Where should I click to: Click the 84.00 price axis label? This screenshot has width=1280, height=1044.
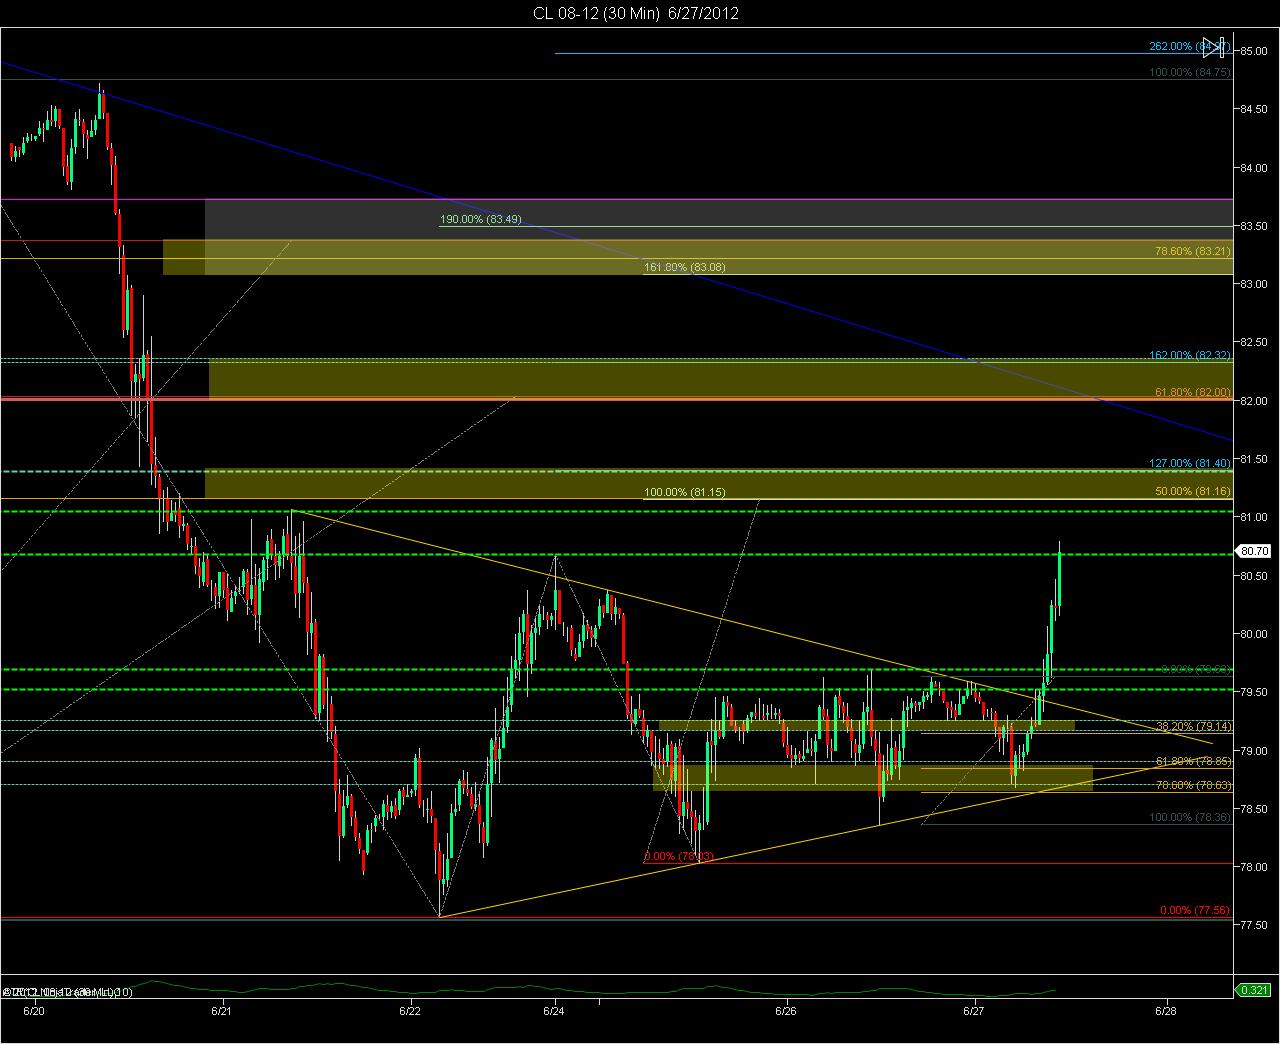[x=1254, y=168]
